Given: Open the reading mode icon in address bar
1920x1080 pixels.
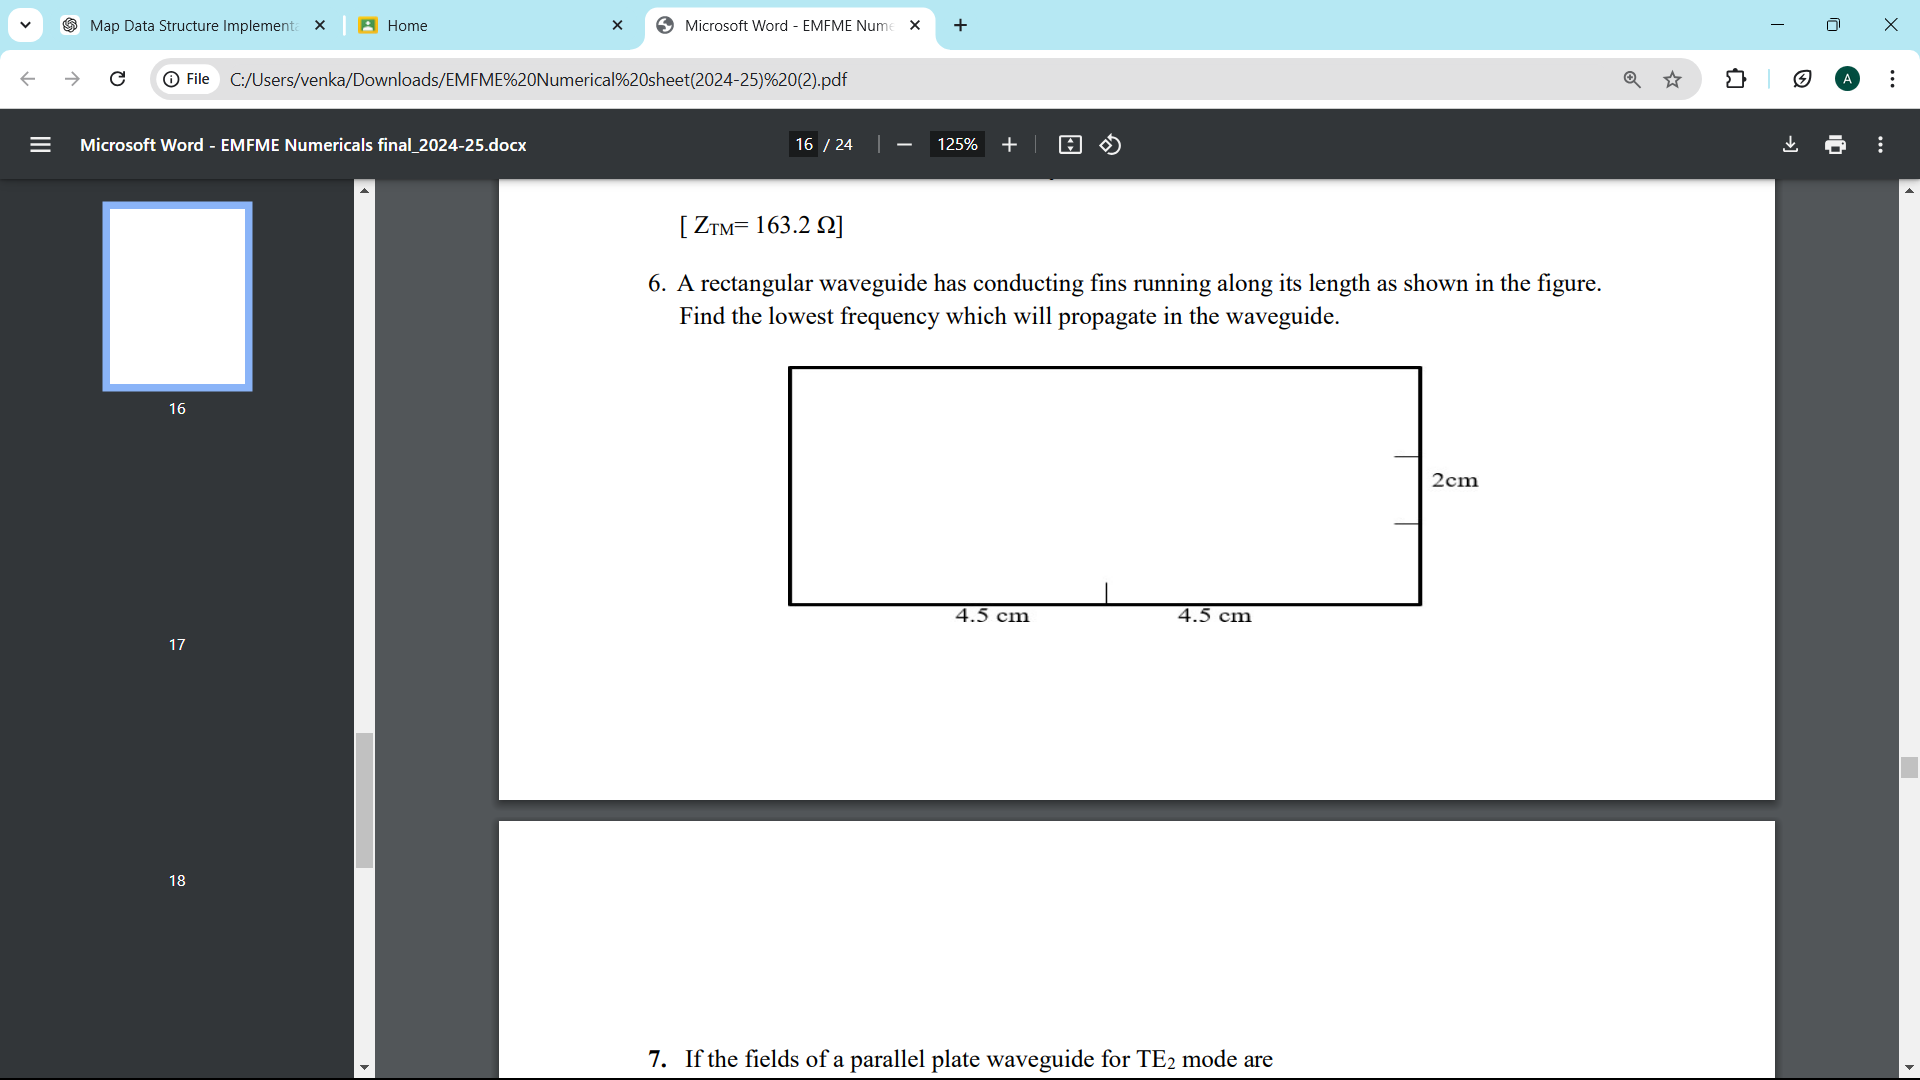Looking at the screenshot, I should point(1802,79).
